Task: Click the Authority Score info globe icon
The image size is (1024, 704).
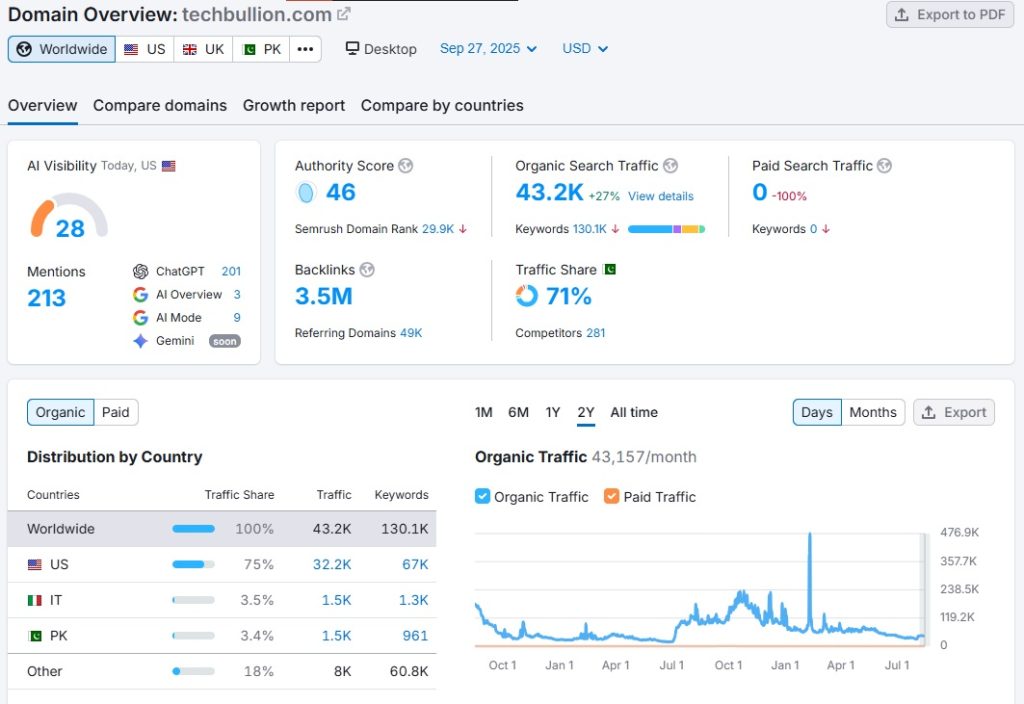Action: (x=406, y=166)
